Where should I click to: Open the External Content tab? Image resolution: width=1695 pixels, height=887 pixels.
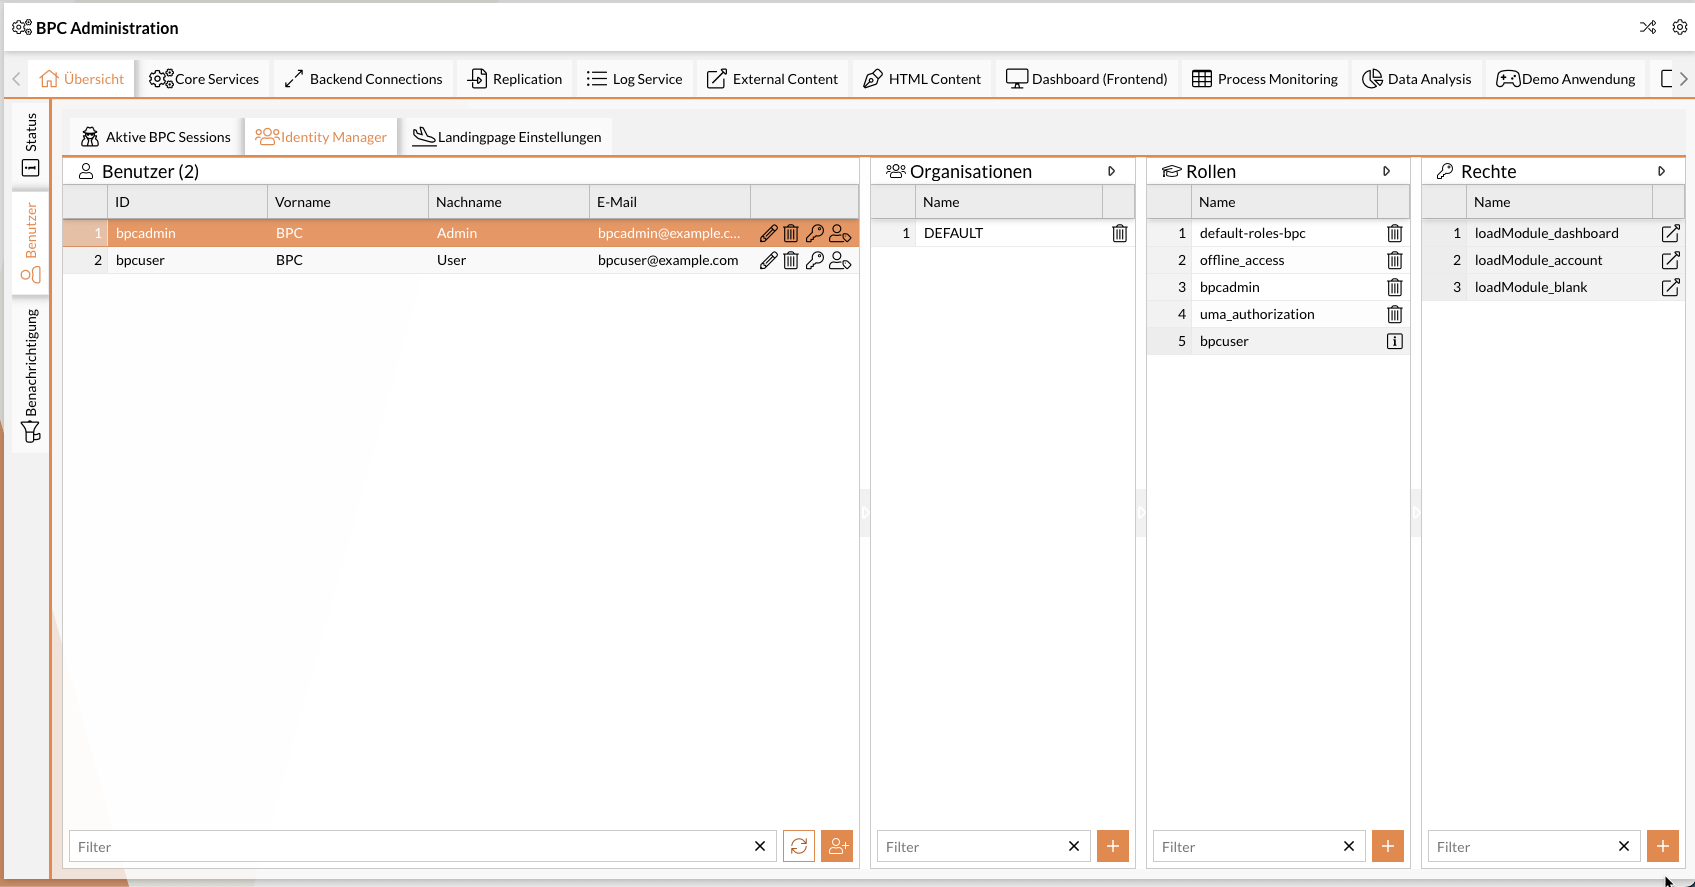coord(772,79)
